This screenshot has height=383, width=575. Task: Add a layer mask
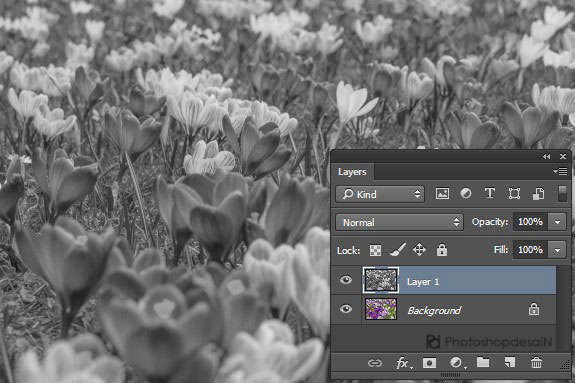pos(429,363)
